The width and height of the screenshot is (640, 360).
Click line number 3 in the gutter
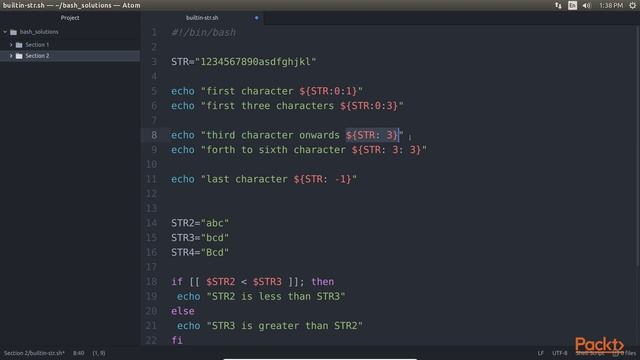click(154, 62)
